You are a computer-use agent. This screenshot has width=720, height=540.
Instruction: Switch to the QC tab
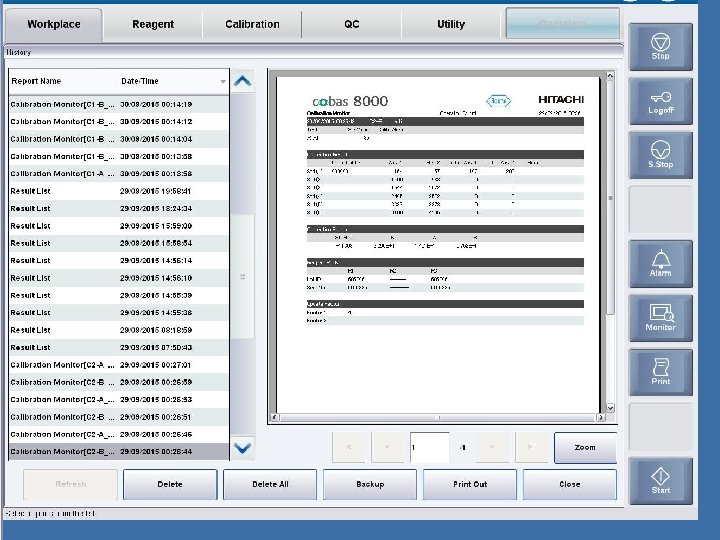[x=352, y=24]
